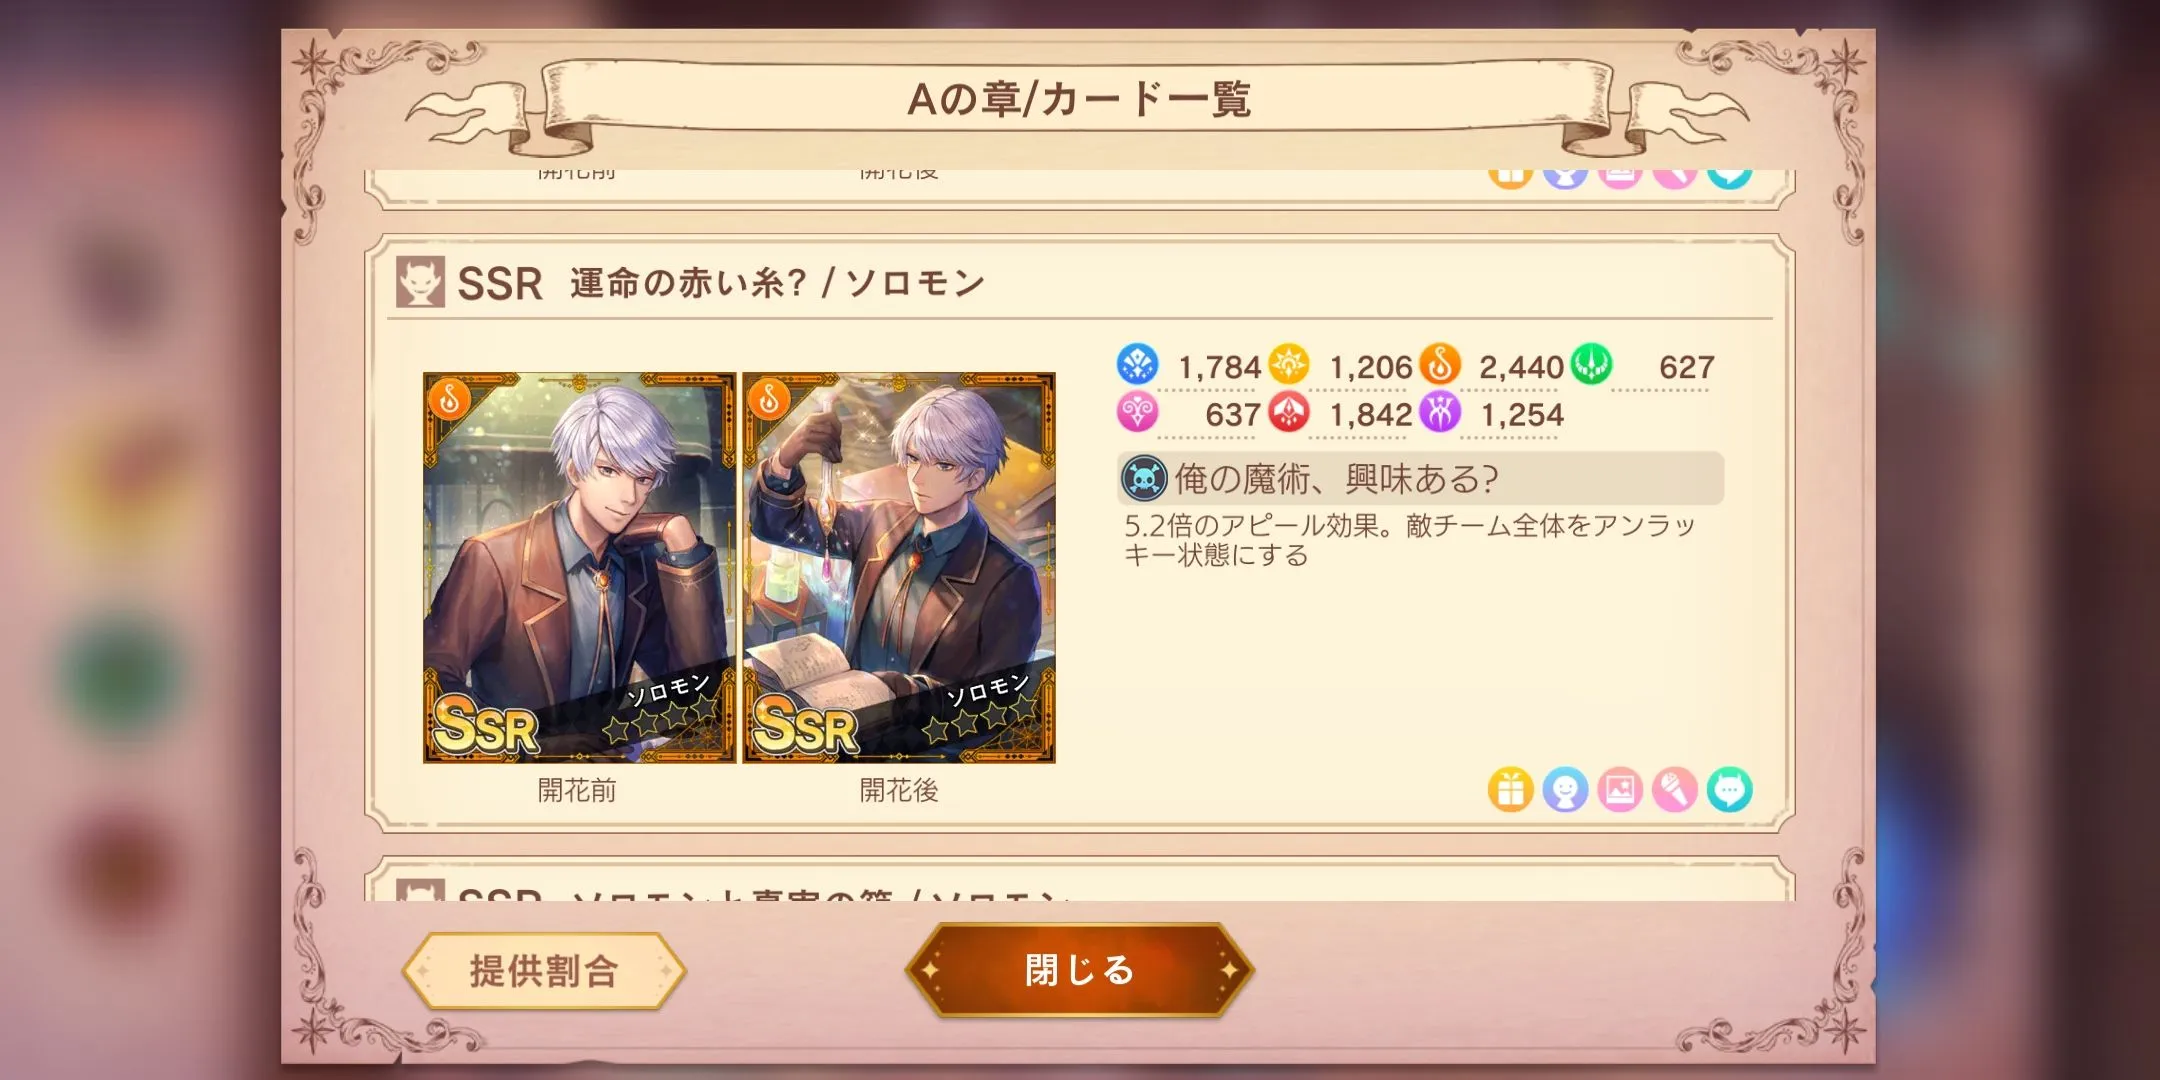Tap the pink microphone voice icon
The width and height of the screenshot is (2160, 1080).
point(1675,790)
